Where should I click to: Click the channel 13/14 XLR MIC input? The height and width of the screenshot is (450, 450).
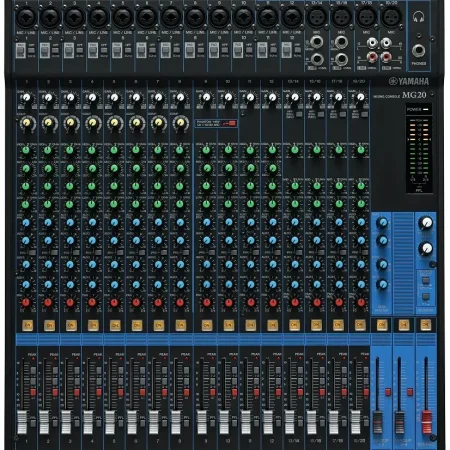(317, 17)
